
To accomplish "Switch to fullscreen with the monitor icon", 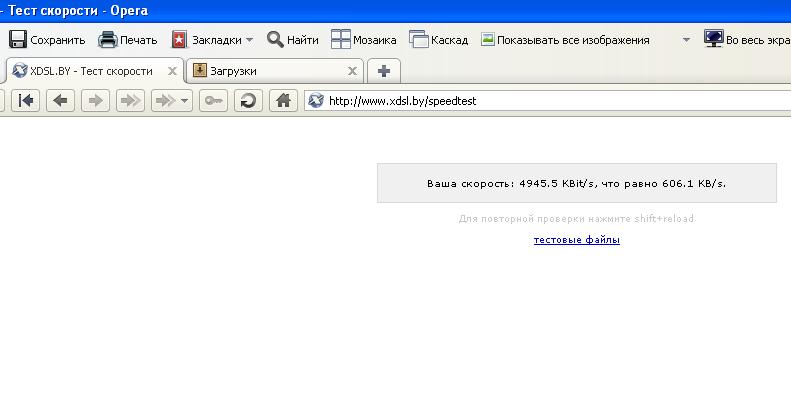I will (714, 39).
